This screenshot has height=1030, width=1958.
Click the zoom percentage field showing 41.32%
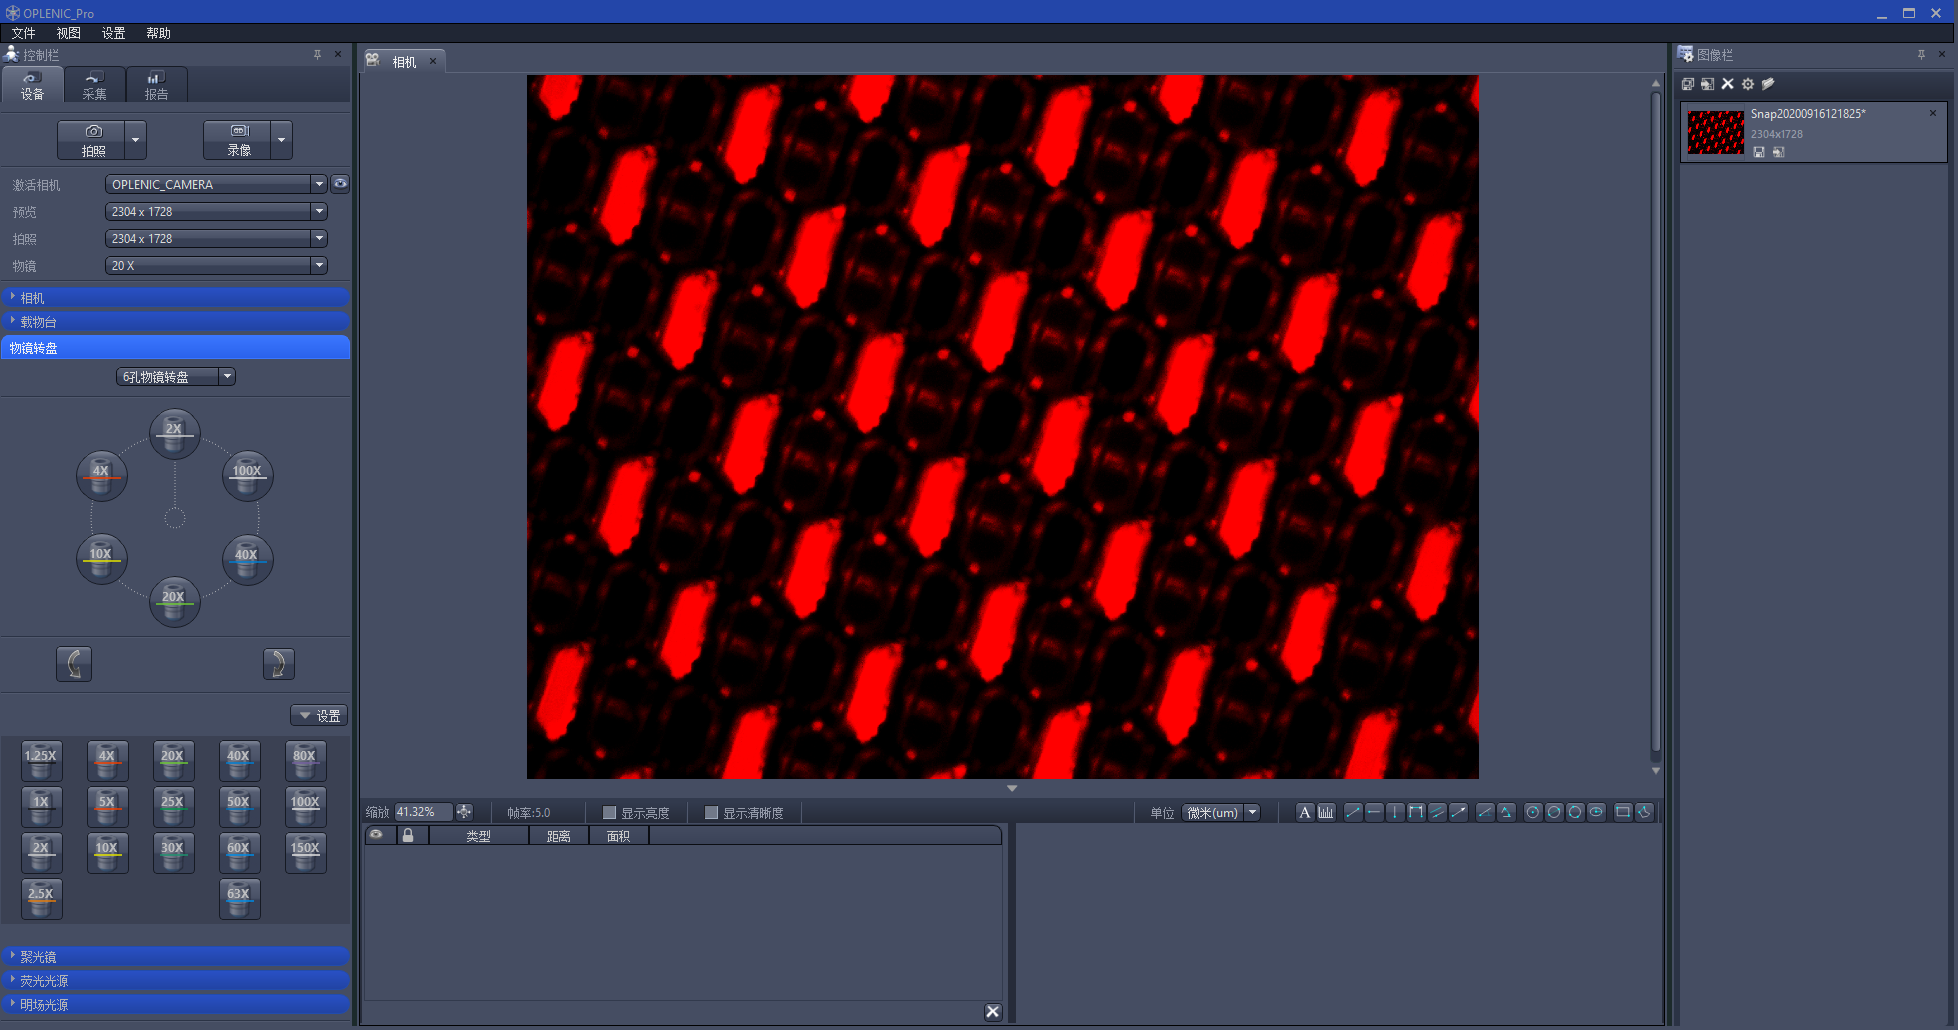tap(422, 812)
